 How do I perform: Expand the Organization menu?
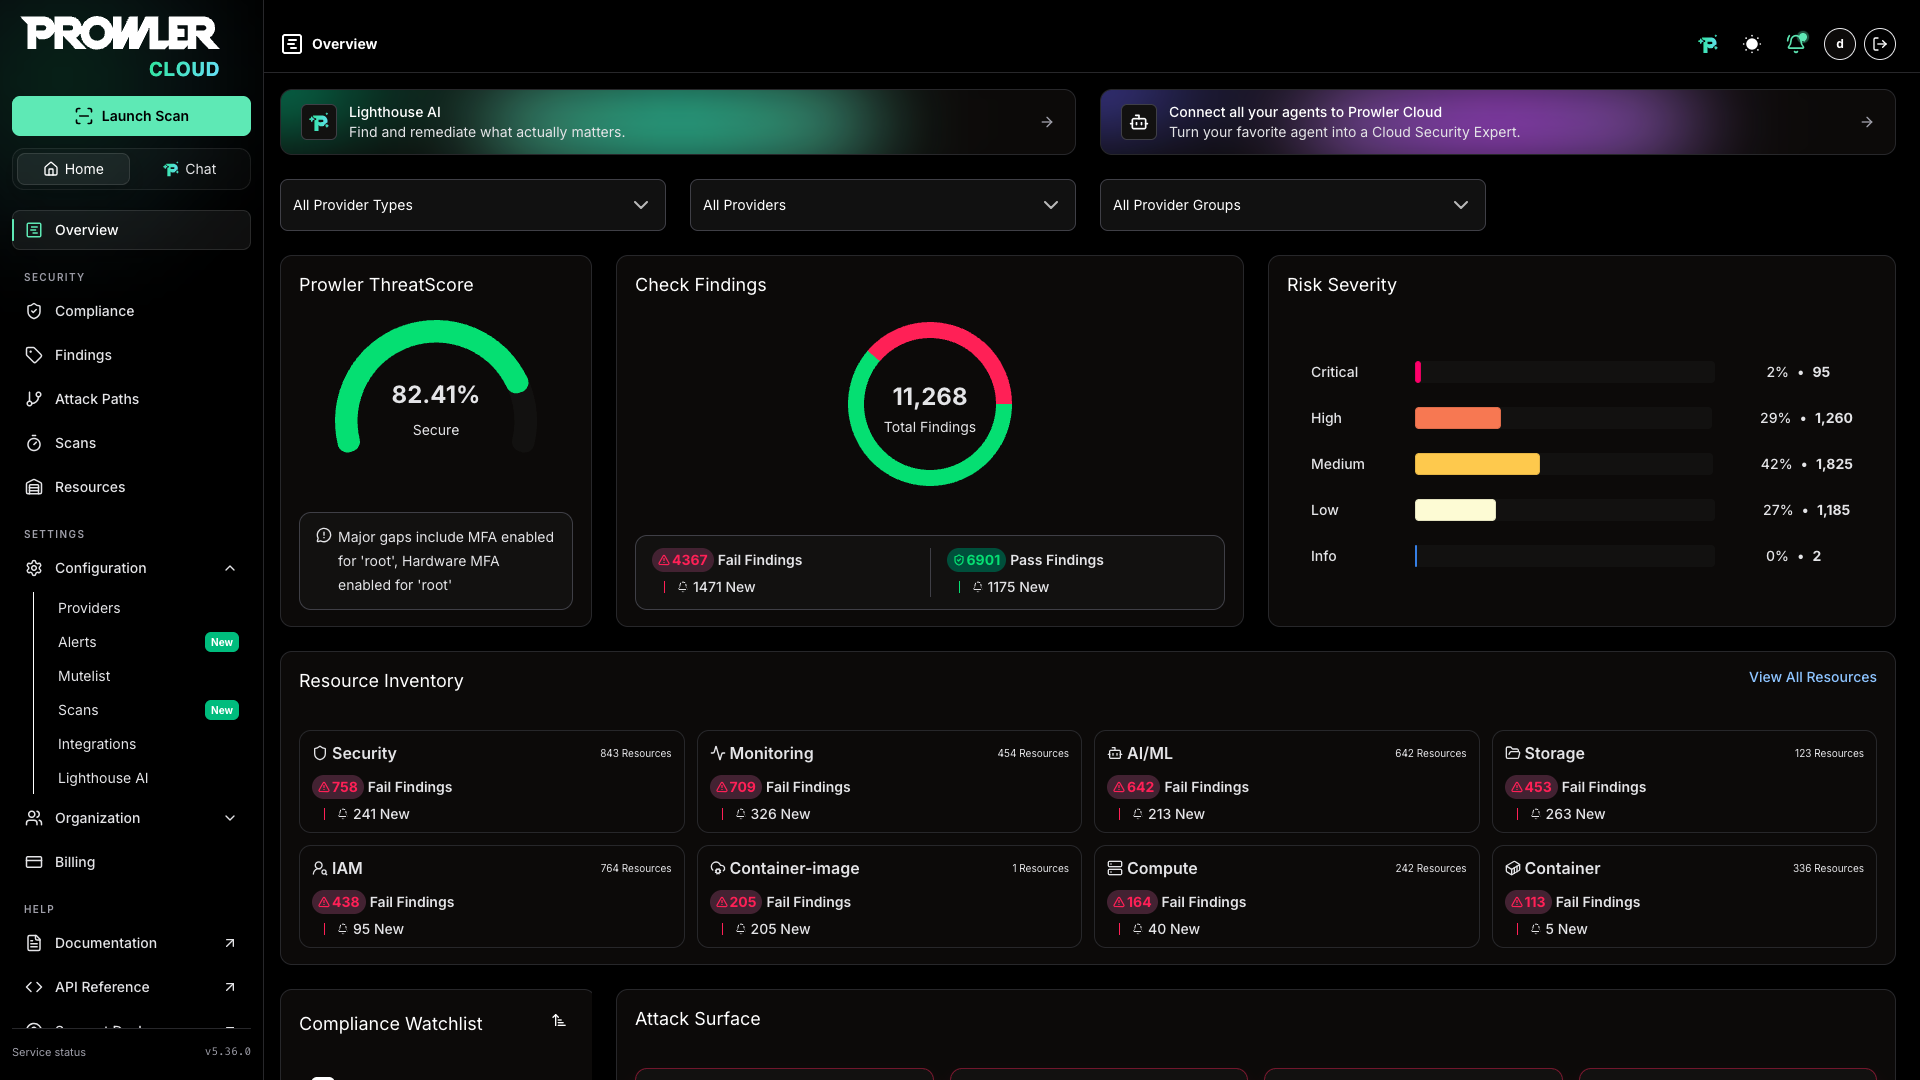131,818
